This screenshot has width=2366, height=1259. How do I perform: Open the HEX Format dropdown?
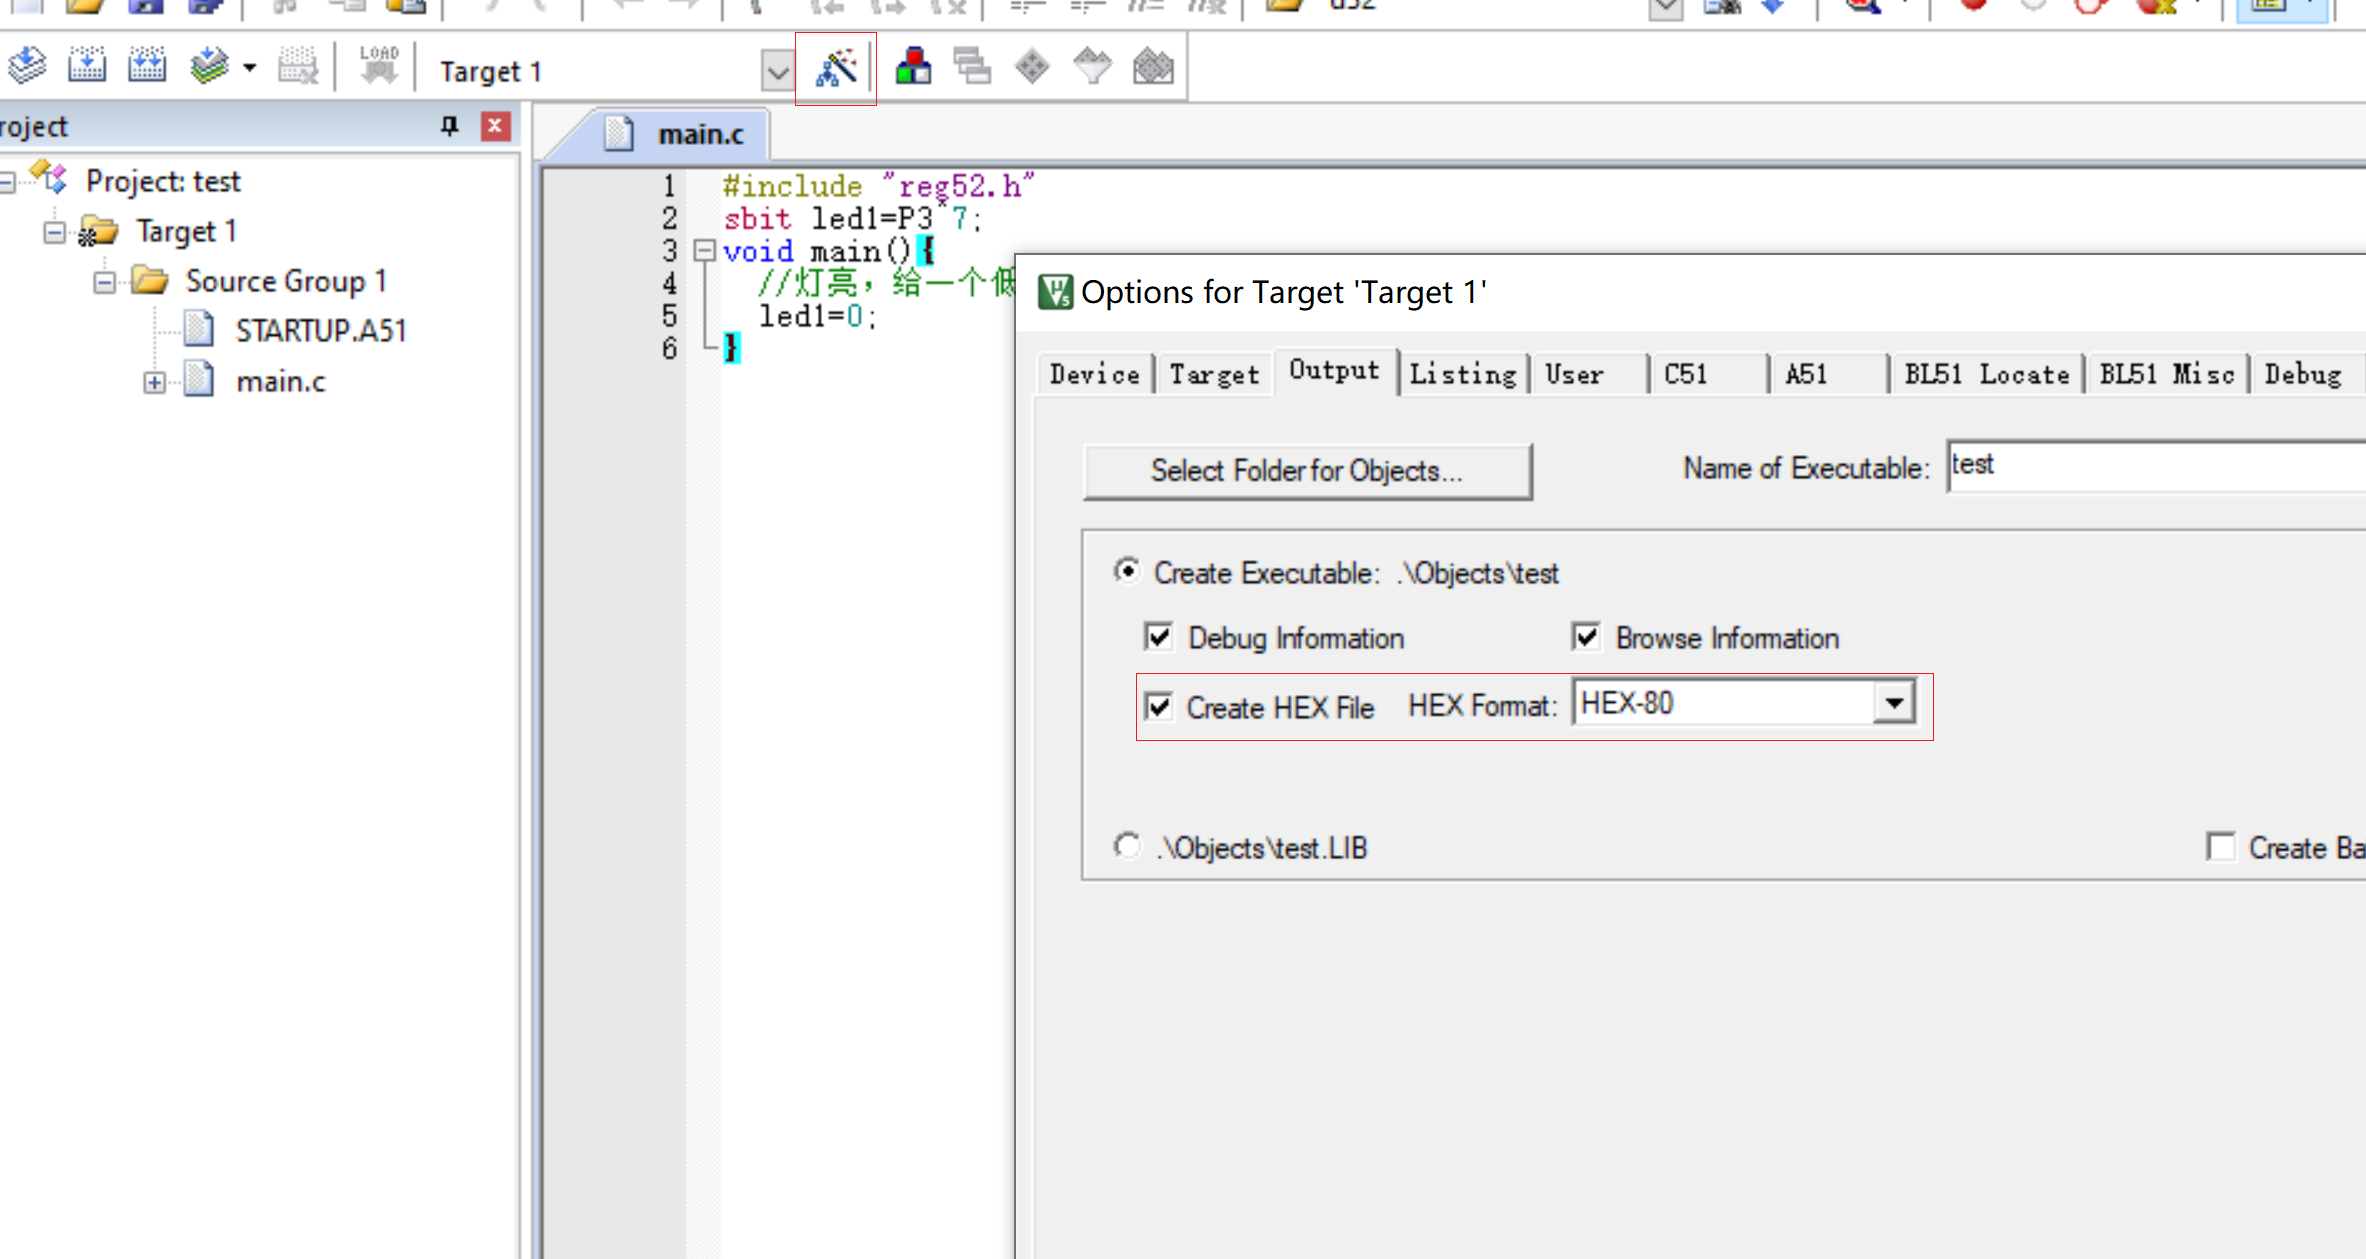1894,703
